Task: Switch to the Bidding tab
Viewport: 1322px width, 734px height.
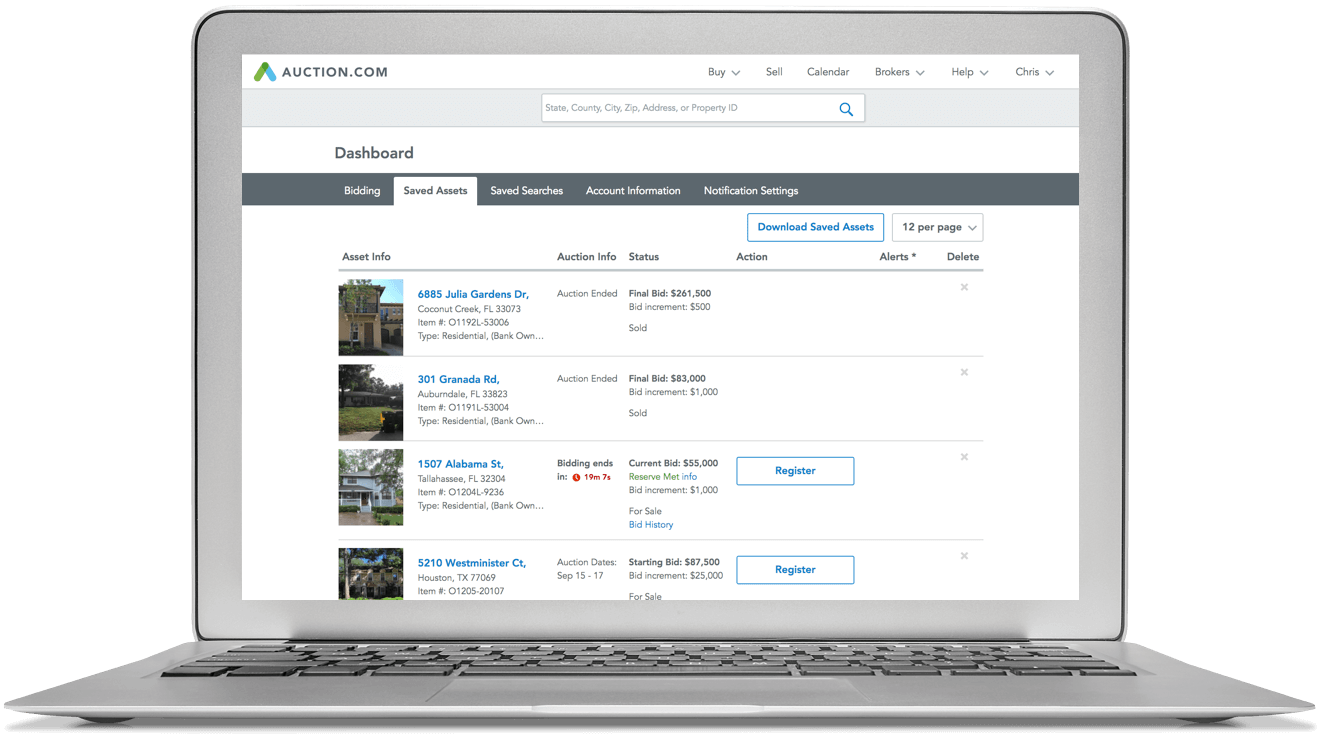Action: 362,191
